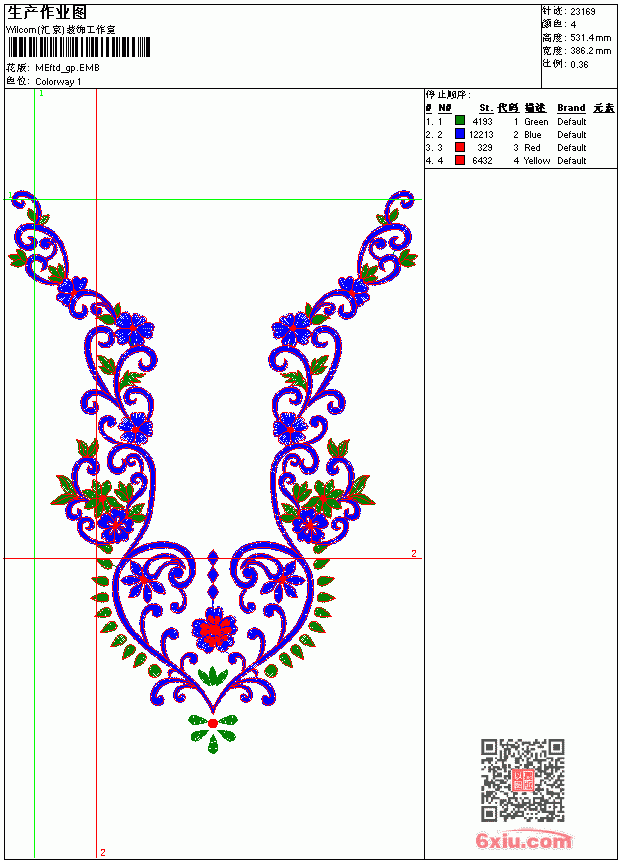
Task: Click the red color swatch for stop 3
Action: coord(460,147)
